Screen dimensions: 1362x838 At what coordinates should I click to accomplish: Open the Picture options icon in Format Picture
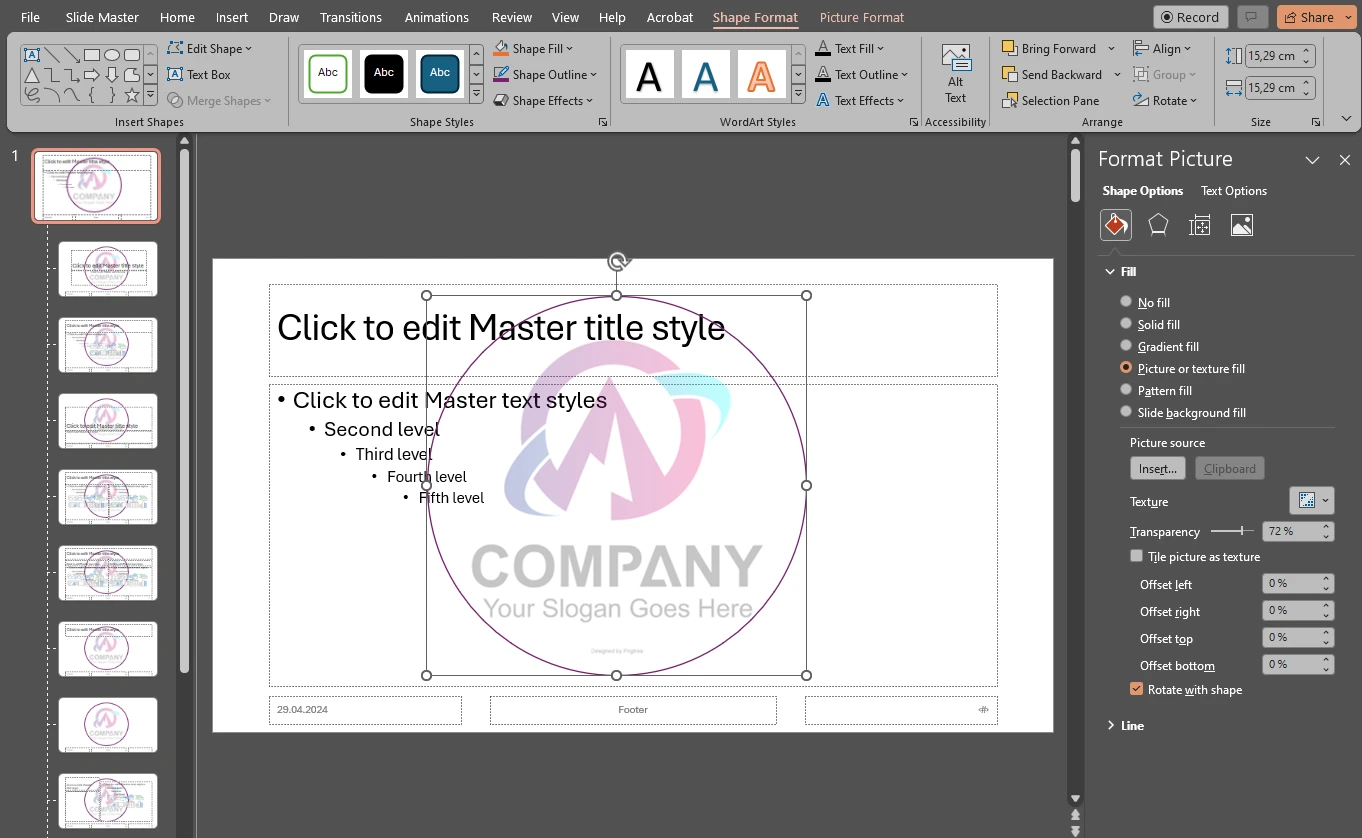(x=1241, y=225)
